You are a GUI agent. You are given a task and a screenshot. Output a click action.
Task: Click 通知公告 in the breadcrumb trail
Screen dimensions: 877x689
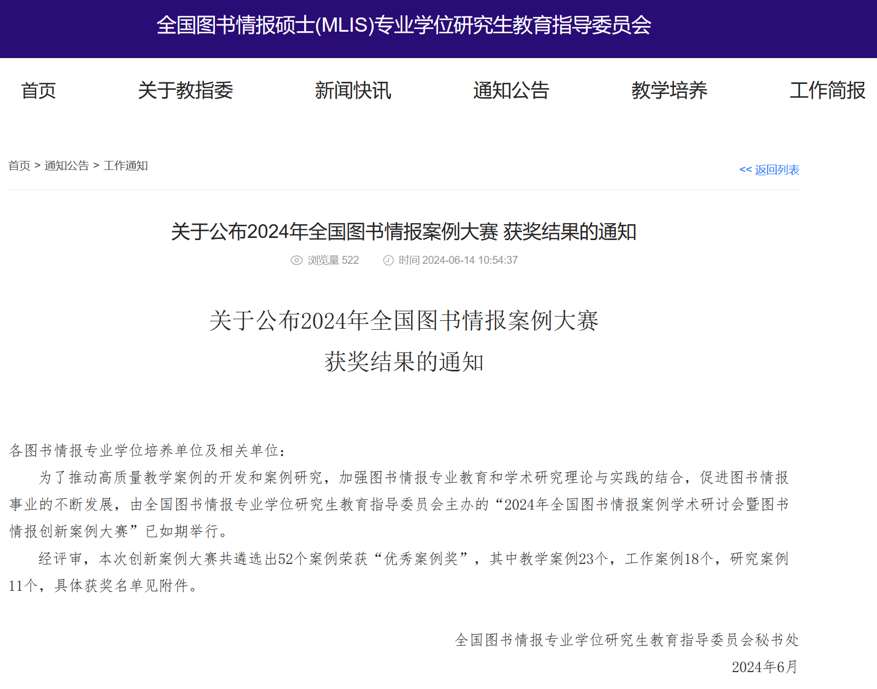66,166
